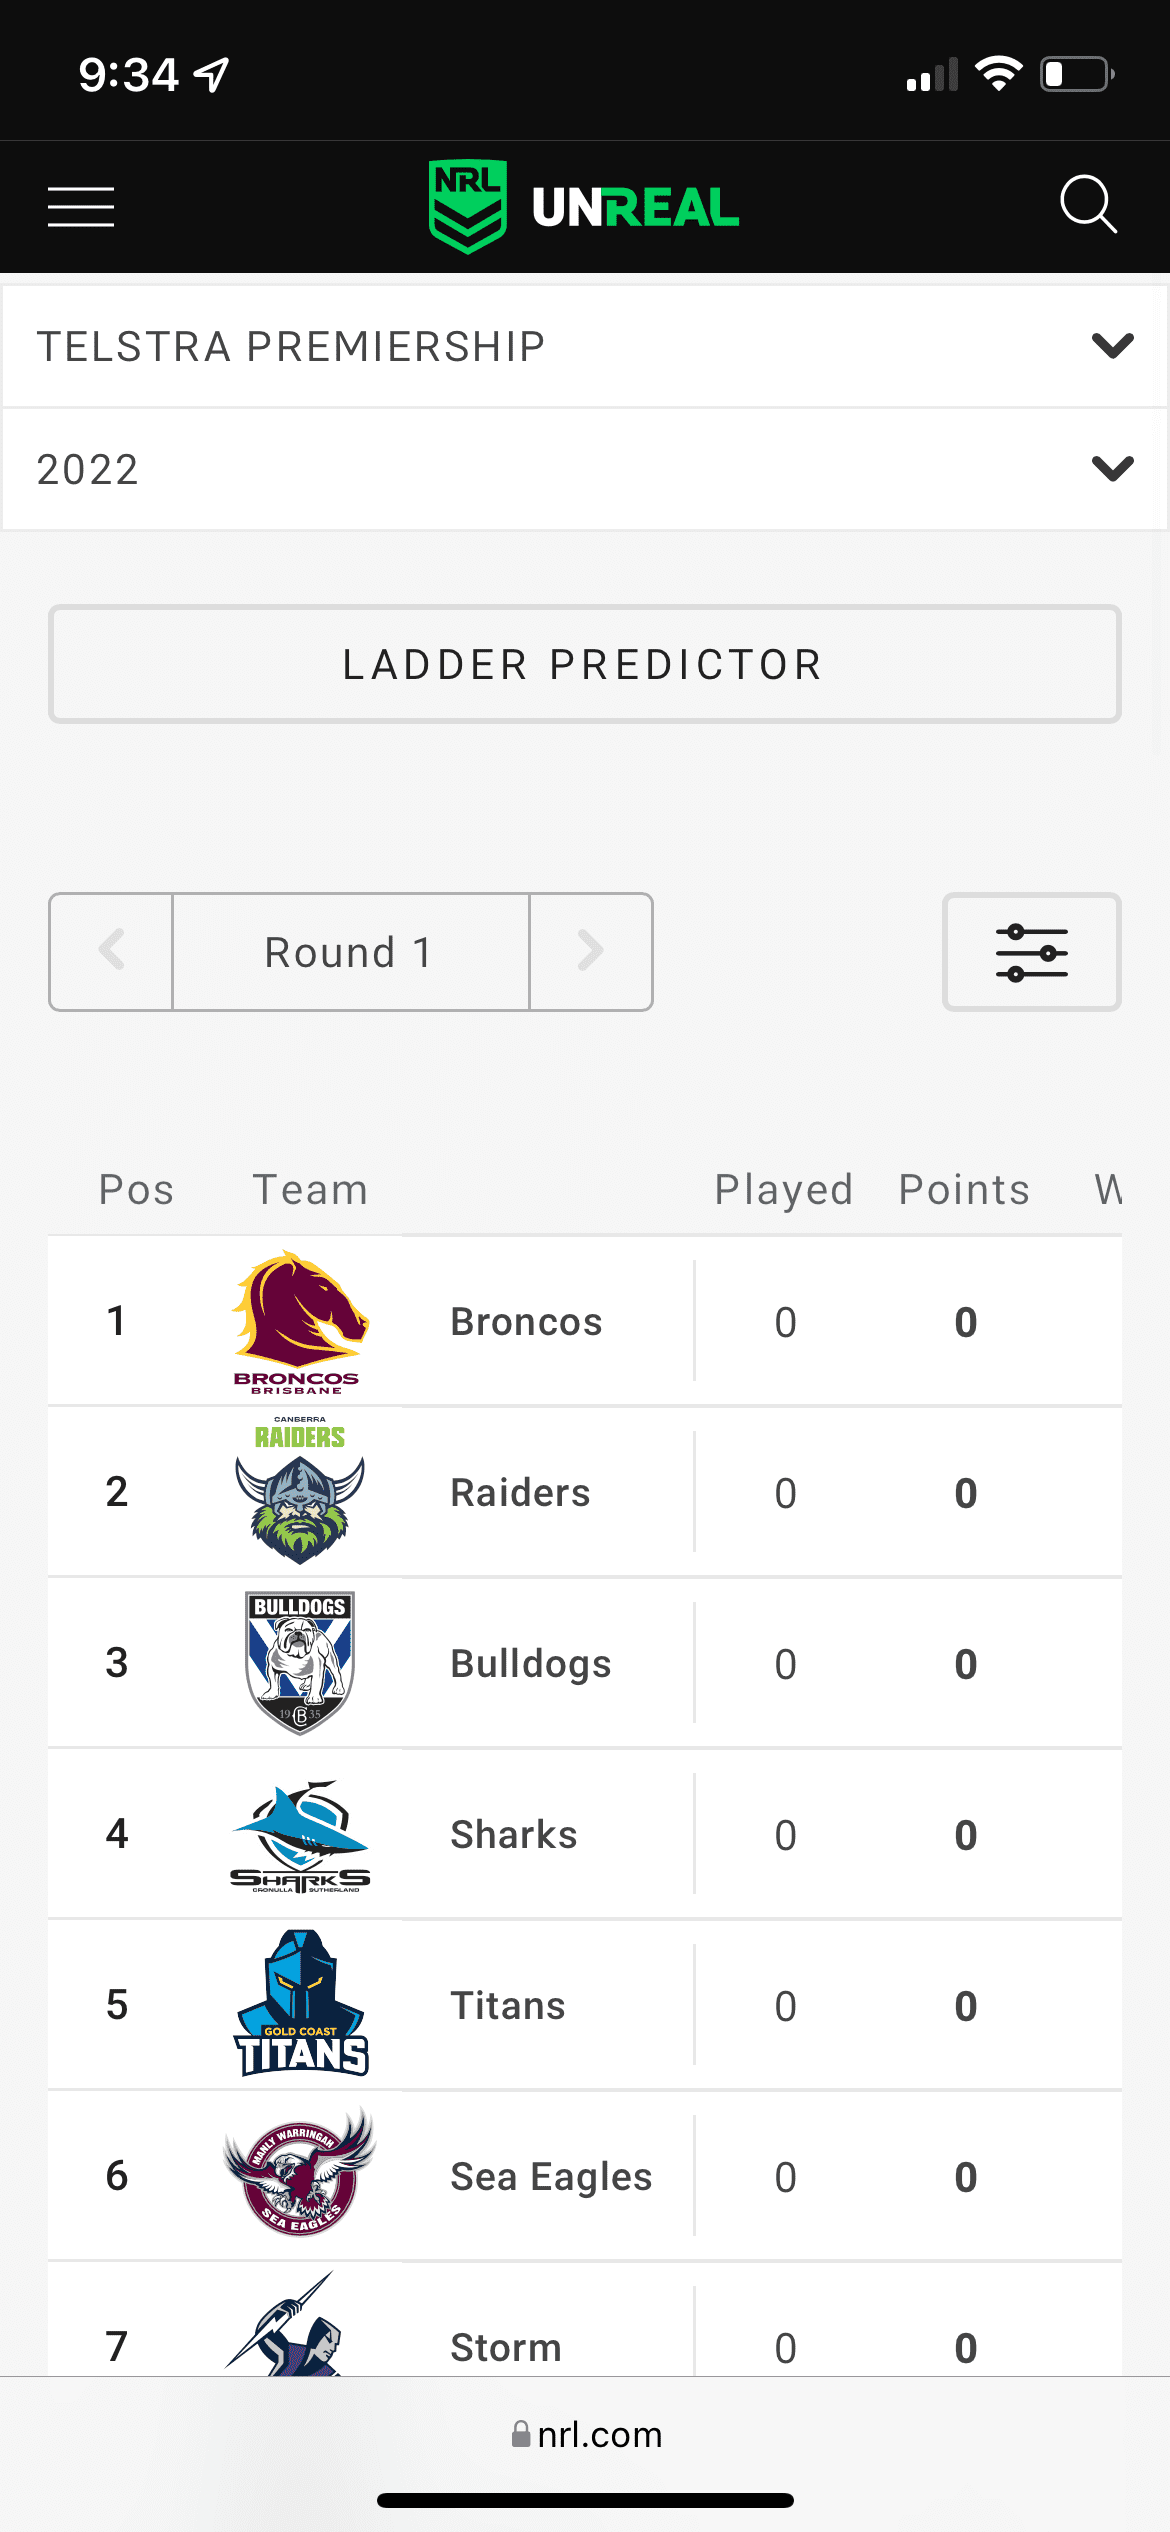Open the ladder filter settings icon

[x=1032, y=952]
